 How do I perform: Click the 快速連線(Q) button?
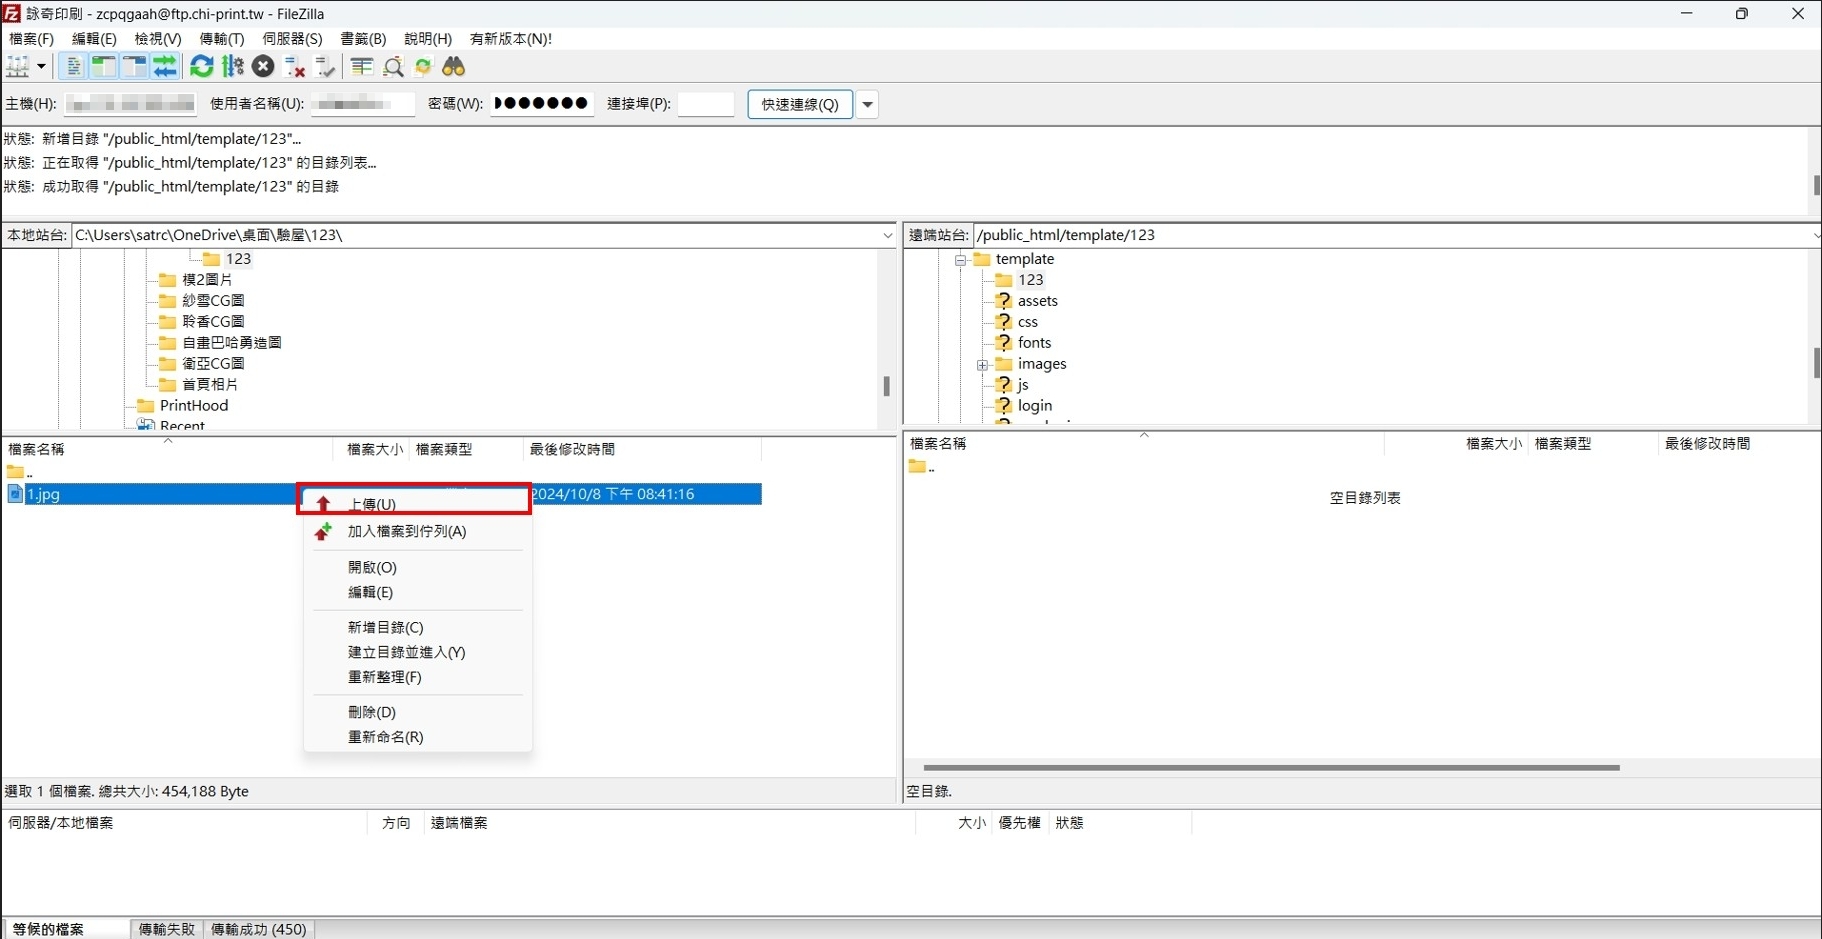coord(799,104)
